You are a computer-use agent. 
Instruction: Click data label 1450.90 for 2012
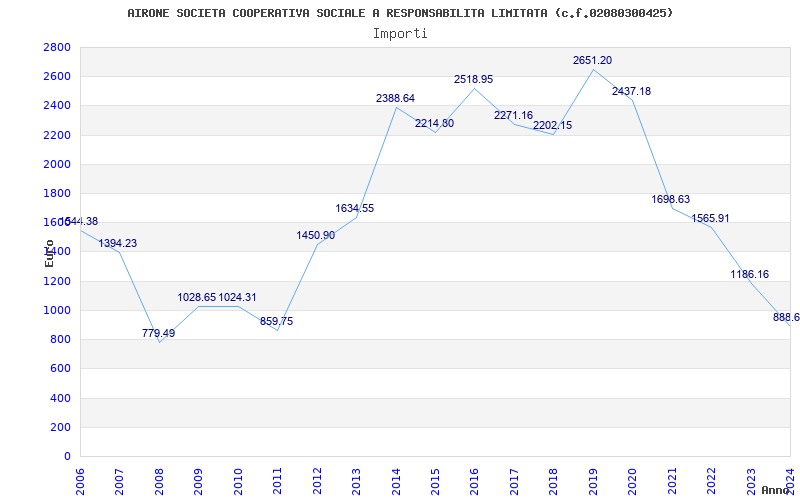click(316, 235)
